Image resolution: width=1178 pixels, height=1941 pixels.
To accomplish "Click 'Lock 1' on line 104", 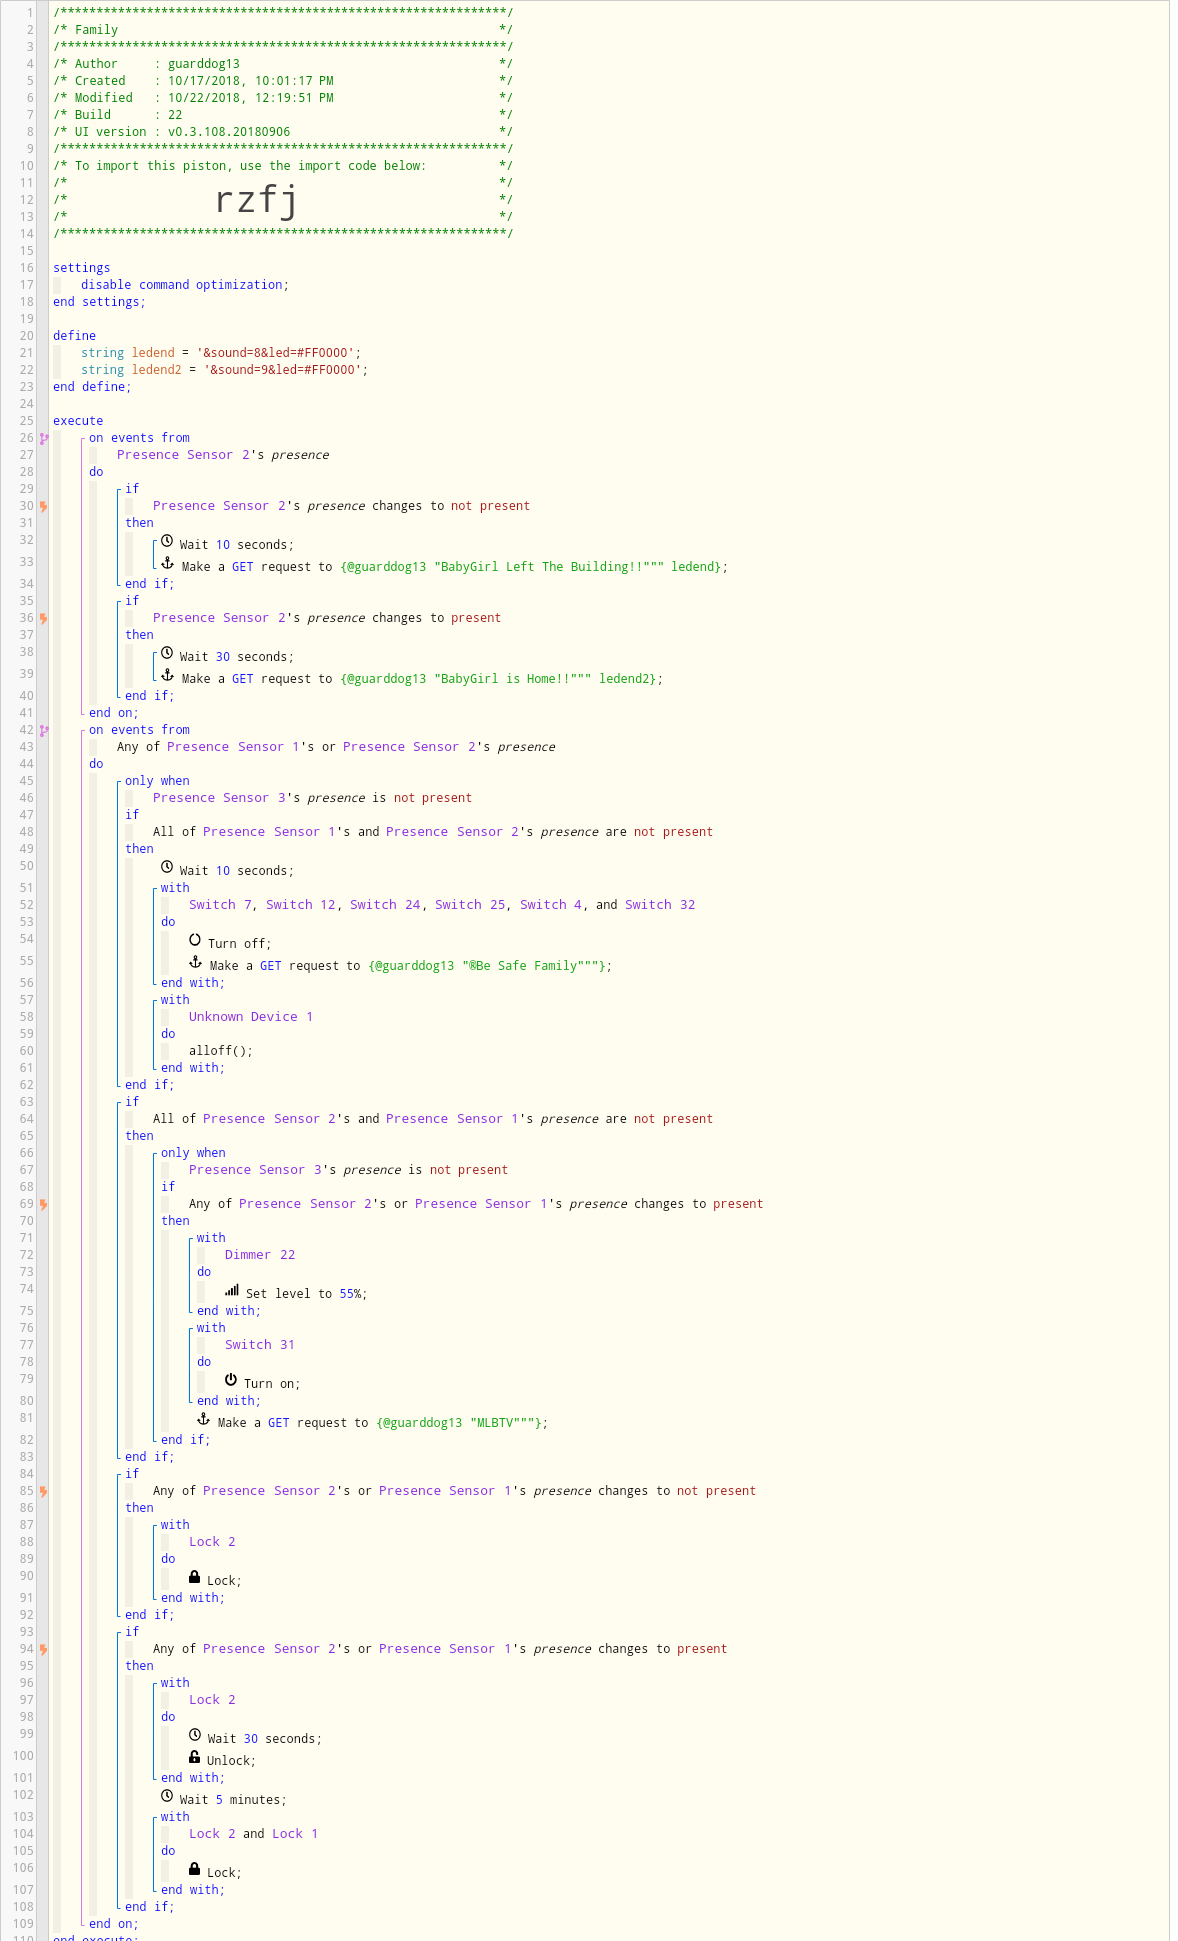I will 295,1834.
